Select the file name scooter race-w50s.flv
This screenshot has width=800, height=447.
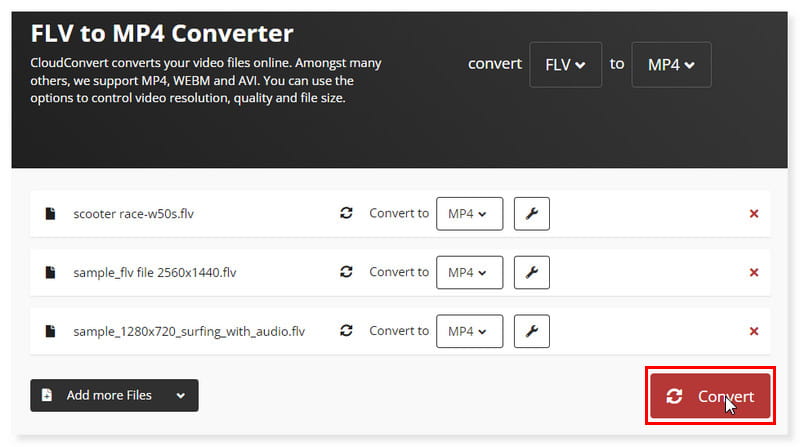134,214
